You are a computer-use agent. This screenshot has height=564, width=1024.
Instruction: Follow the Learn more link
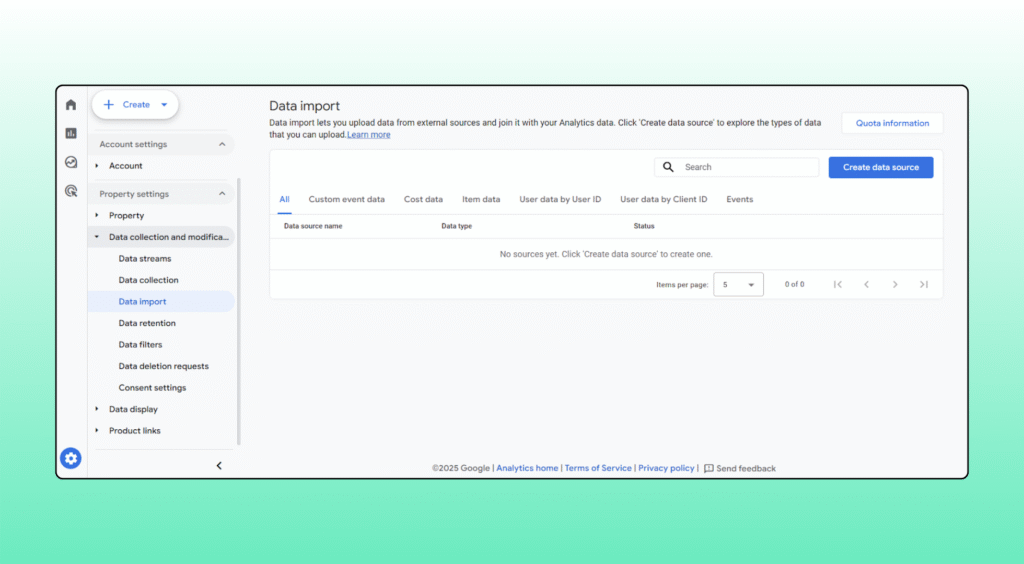tap(369, 135)
